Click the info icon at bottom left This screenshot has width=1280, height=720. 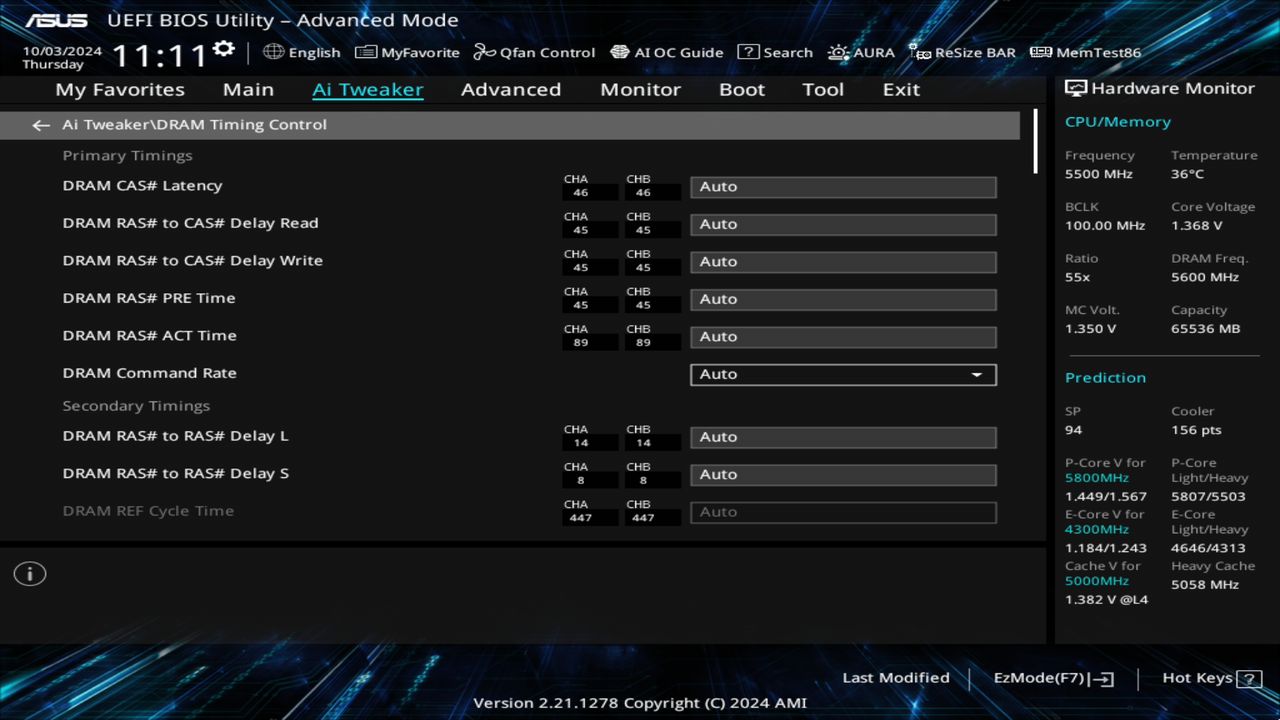(29, 573)
